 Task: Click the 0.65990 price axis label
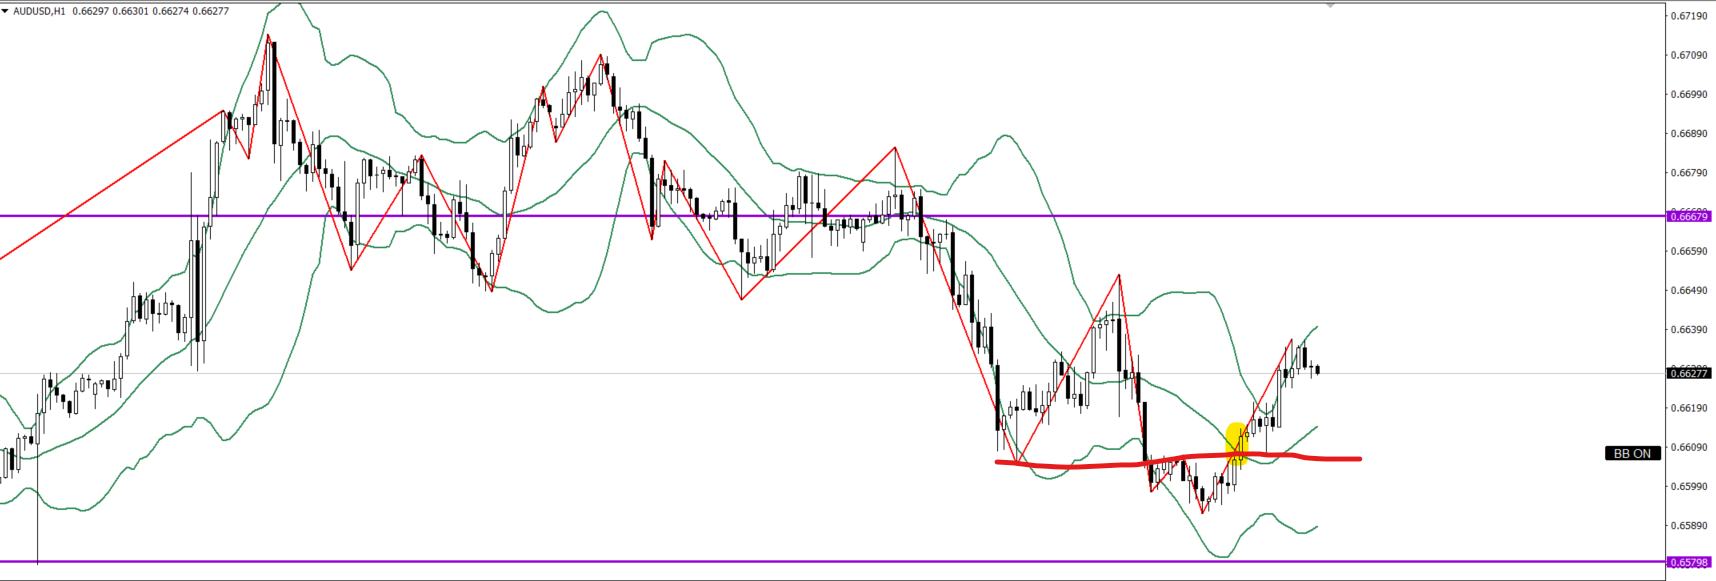click(x=1689, y=486)
